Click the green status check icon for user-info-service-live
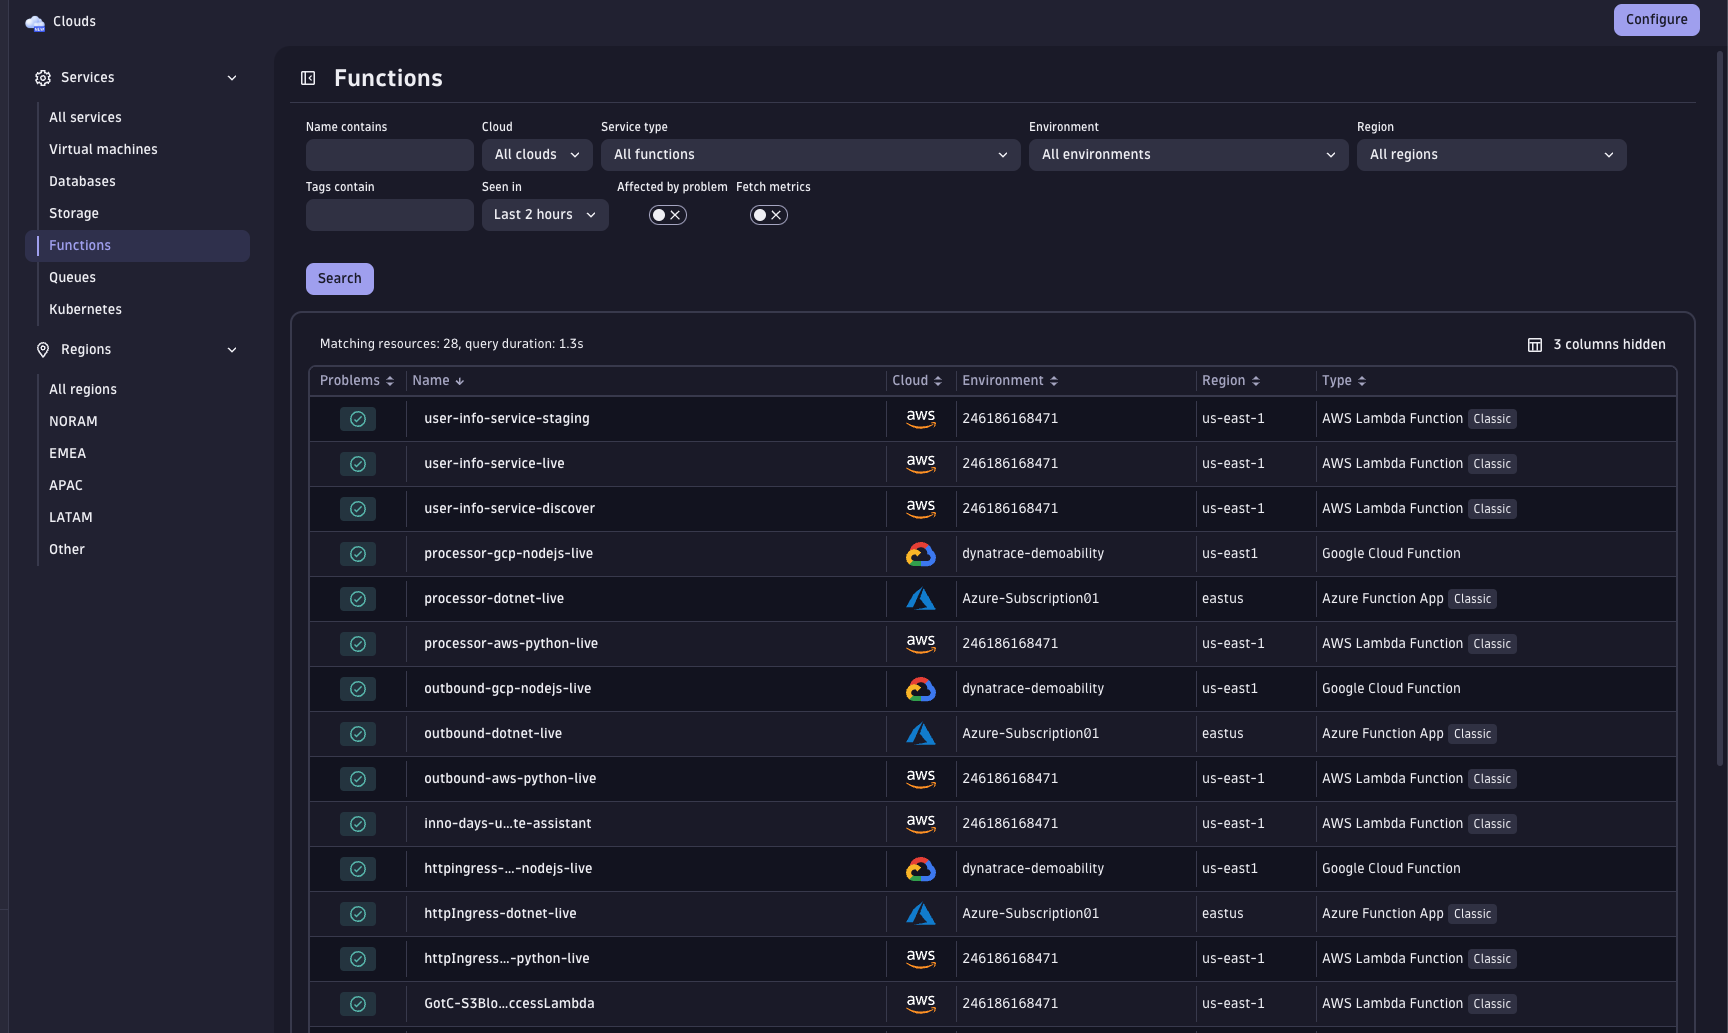The image size is (1728, 1033). point(358,463)
